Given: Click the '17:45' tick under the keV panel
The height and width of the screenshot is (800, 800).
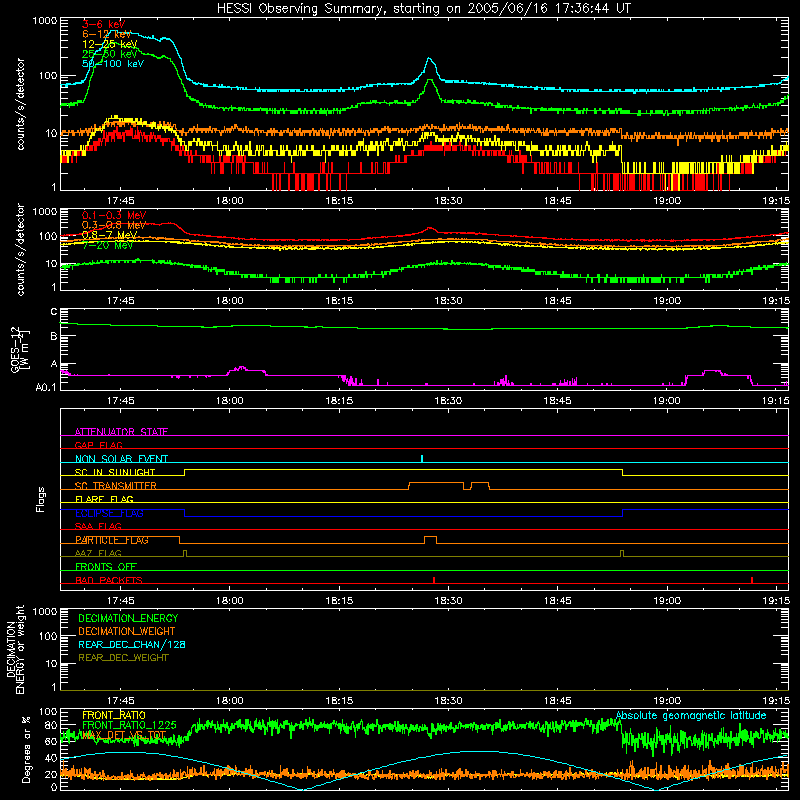Looking at the screenshot, I should [120, 201].
